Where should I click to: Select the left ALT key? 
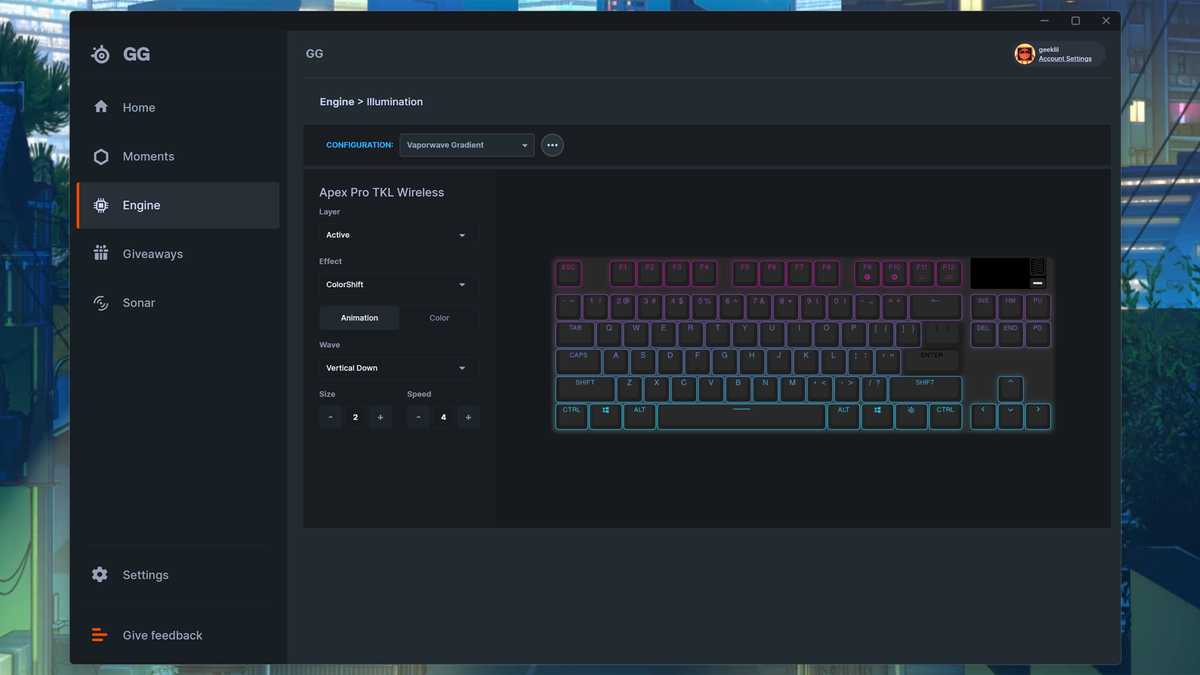pyautogui.click(x=639, y=416)
